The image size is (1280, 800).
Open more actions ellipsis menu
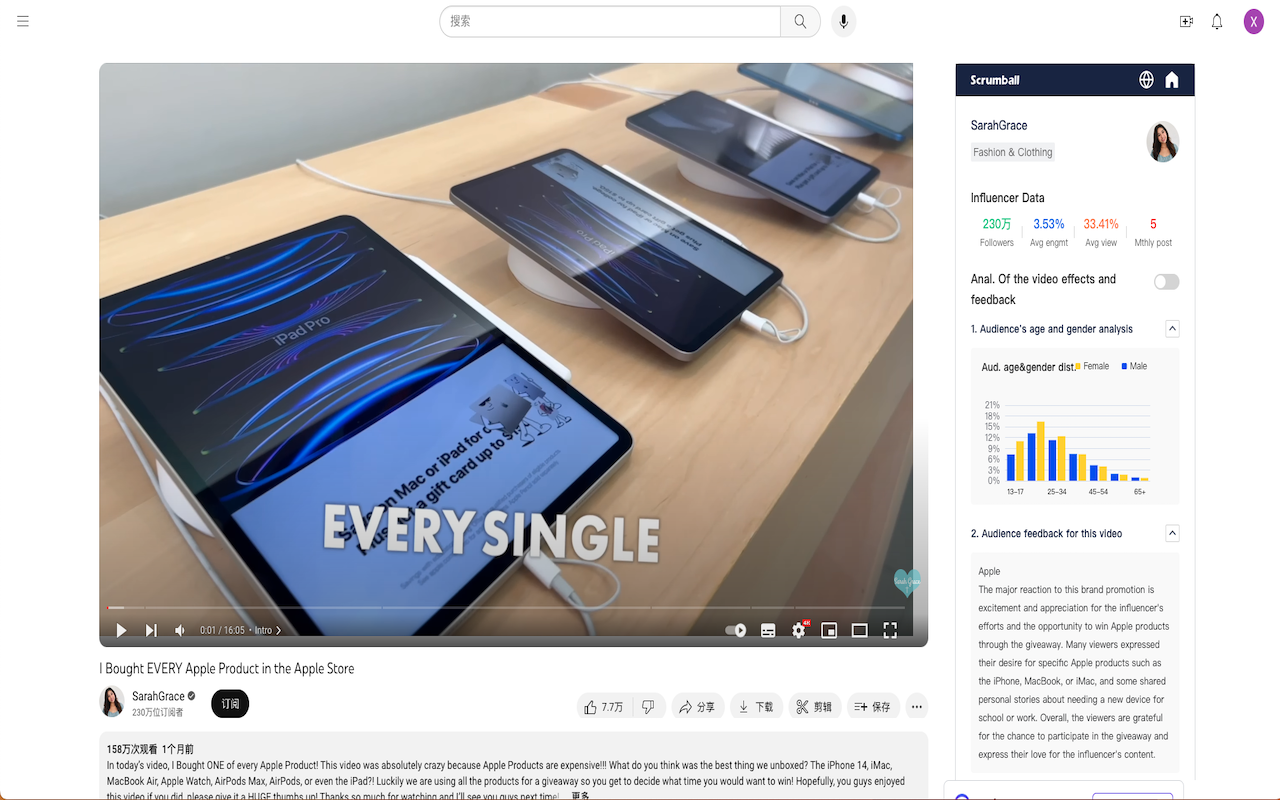pos(916,707)
